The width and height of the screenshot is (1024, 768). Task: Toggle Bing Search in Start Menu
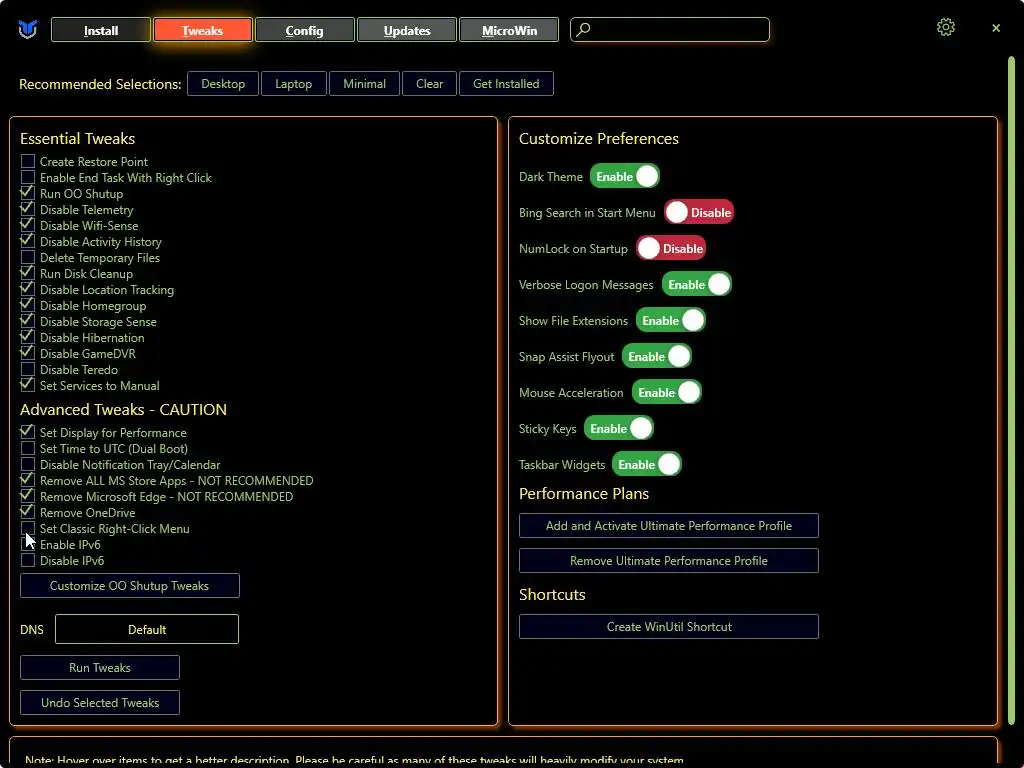[x=699, y=212]
